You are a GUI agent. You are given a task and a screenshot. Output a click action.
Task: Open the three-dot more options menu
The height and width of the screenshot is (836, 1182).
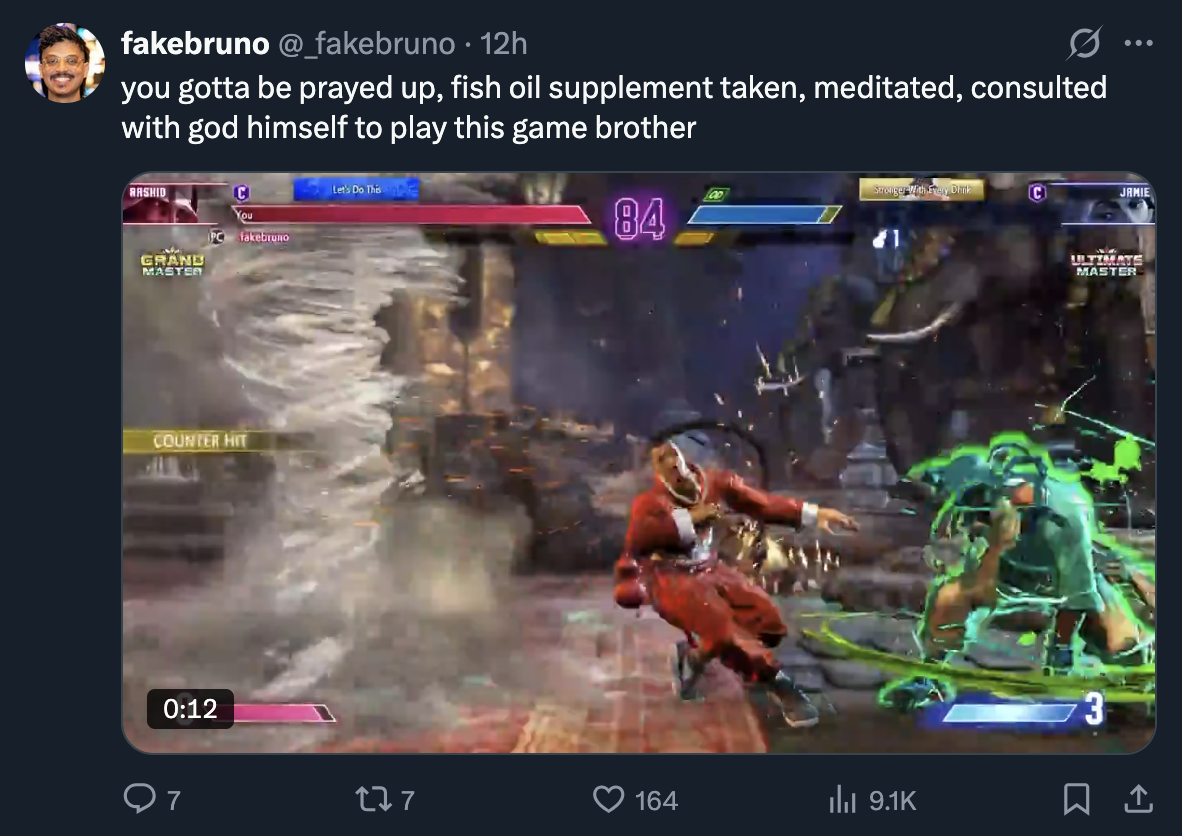point(1138,43)
